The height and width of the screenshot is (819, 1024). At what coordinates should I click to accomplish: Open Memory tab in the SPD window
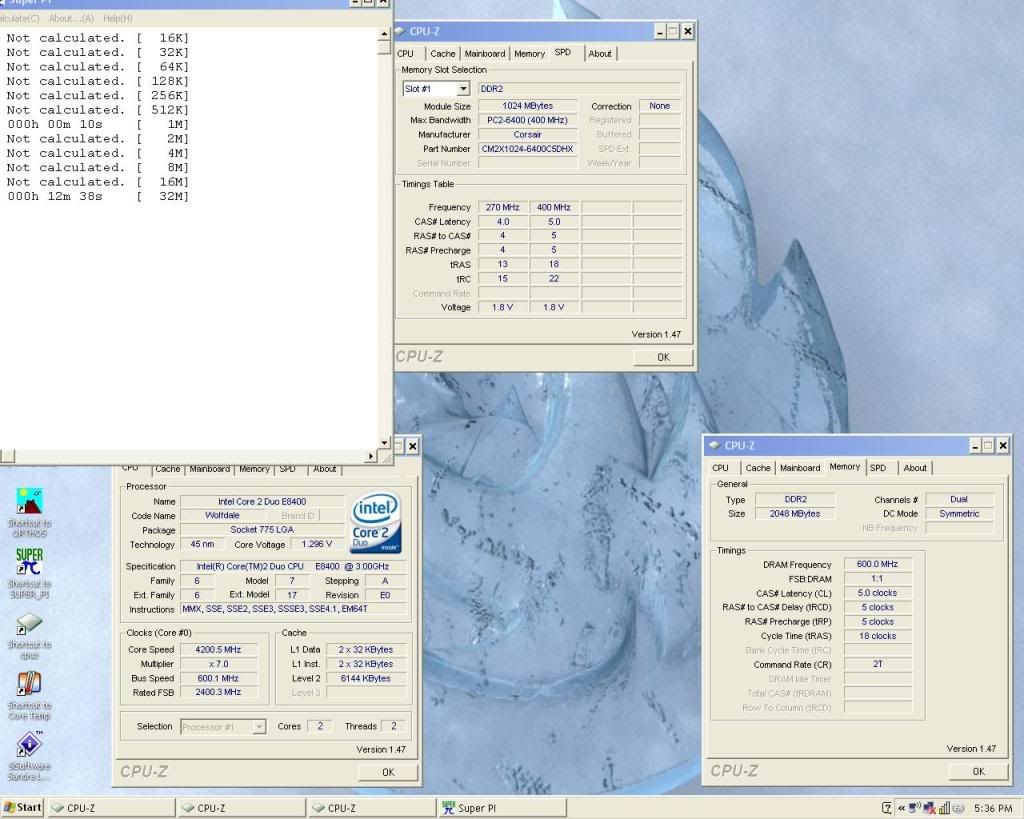(529, 54)
